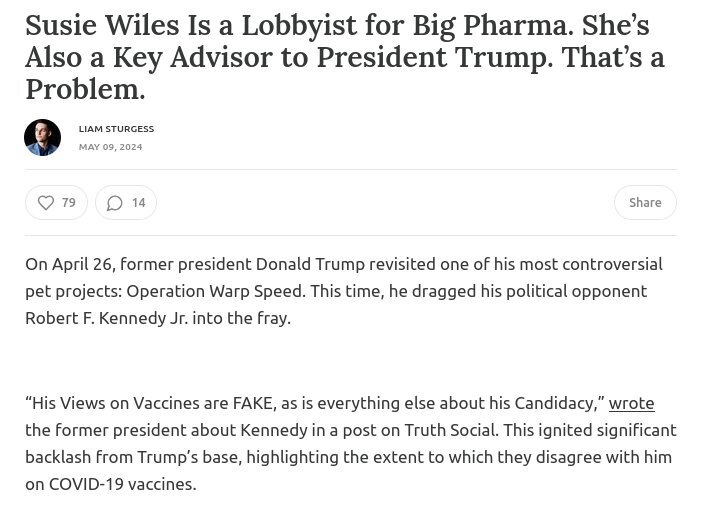Open the LIAM STURGESS author name link
This screenshot has width=701, height=506.
[x=116, y=129]
